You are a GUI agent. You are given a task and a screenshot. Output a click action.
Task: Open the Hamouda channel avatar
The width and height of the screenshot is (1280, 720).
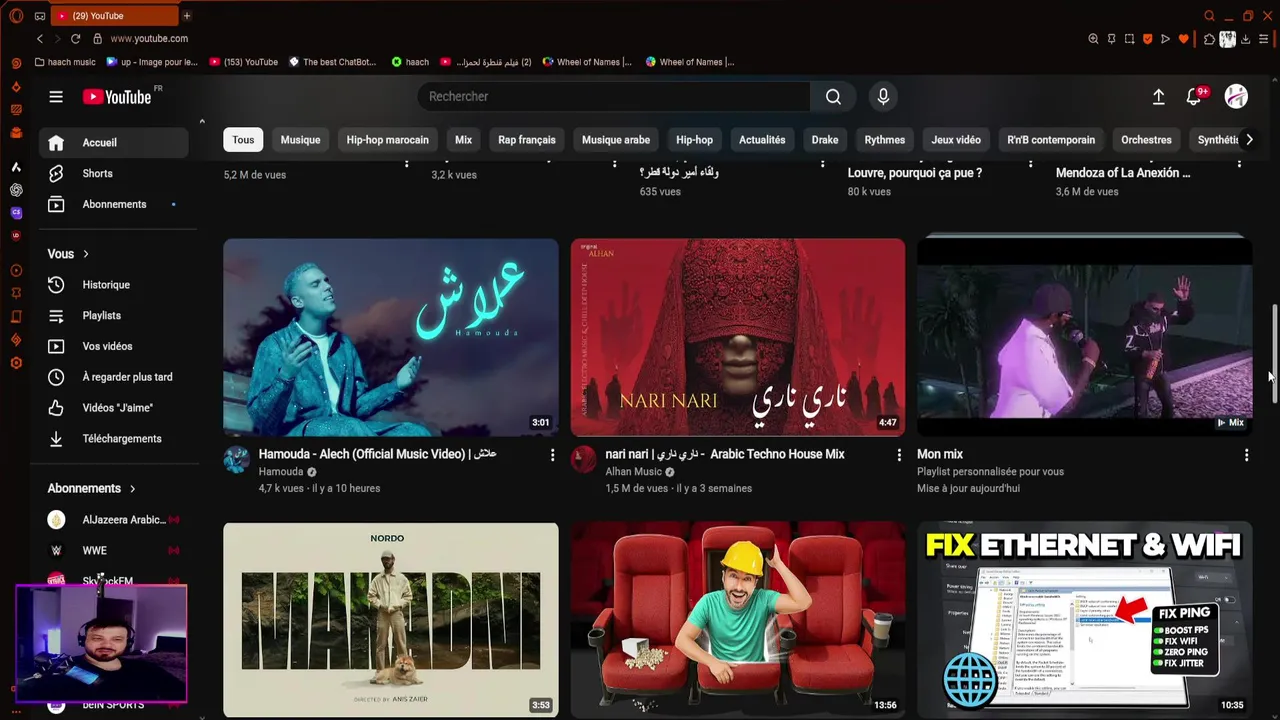click(x=236, y=459)
